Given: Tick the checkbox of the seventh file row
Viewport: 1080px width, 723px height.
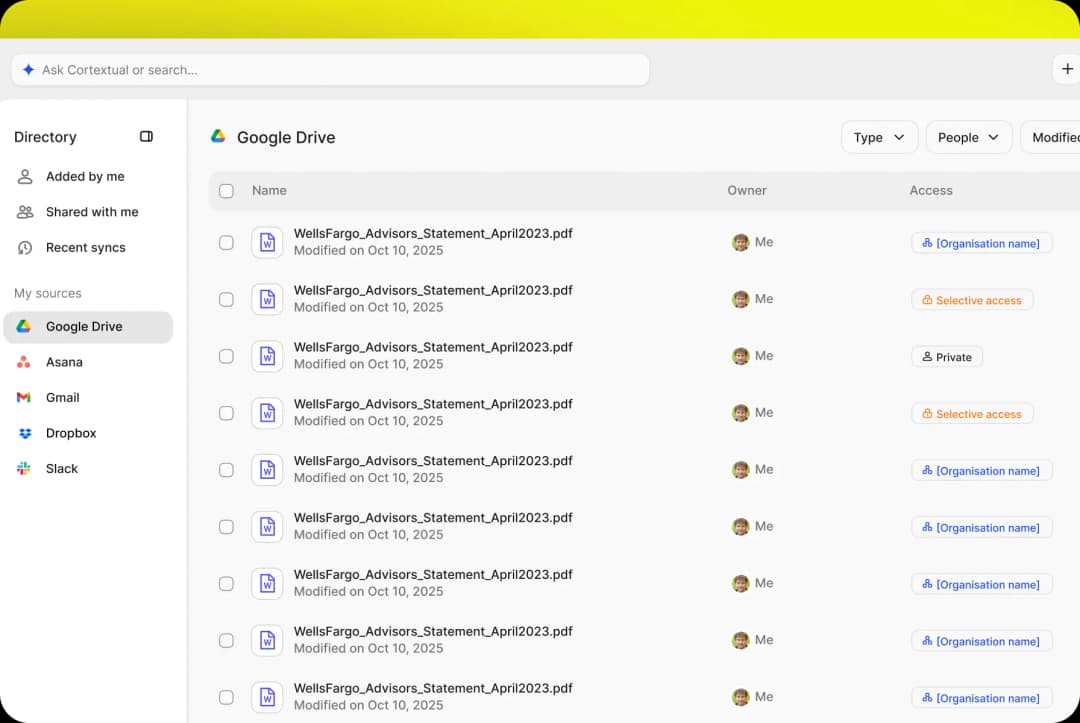Looking at the screenshot, I should [x=226, y=583].
